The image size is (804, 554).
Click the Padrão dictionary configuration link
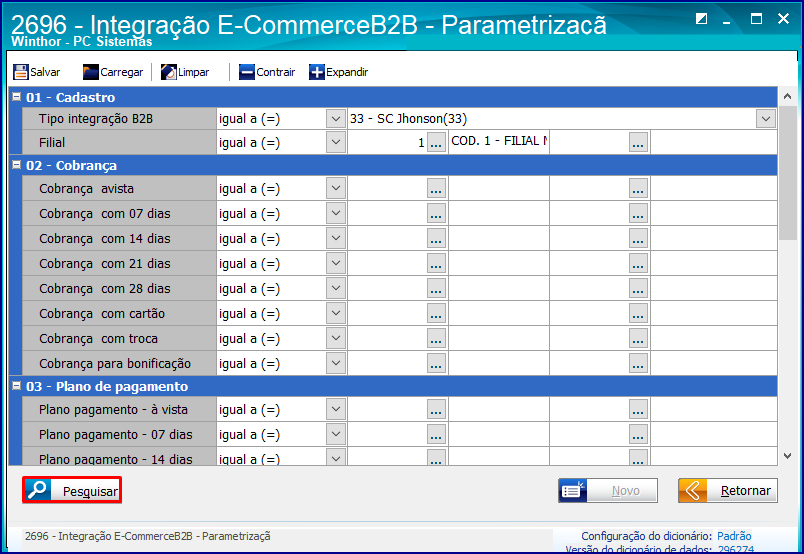pos(734,536)
